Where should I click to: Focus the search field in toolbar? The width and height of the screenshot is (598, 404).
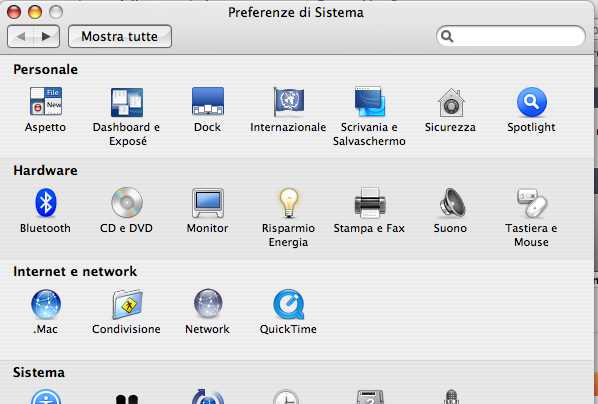[x=511, y=36]
